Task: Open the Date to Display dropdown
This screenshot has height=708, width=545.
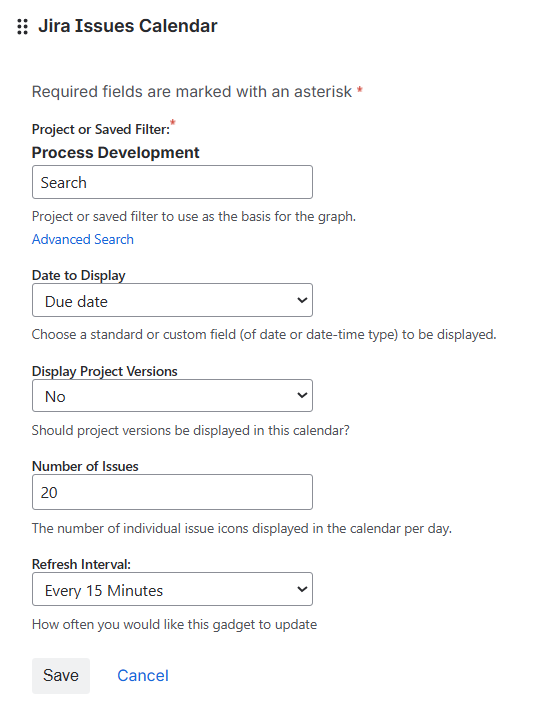Action: (x=172, y=300)
